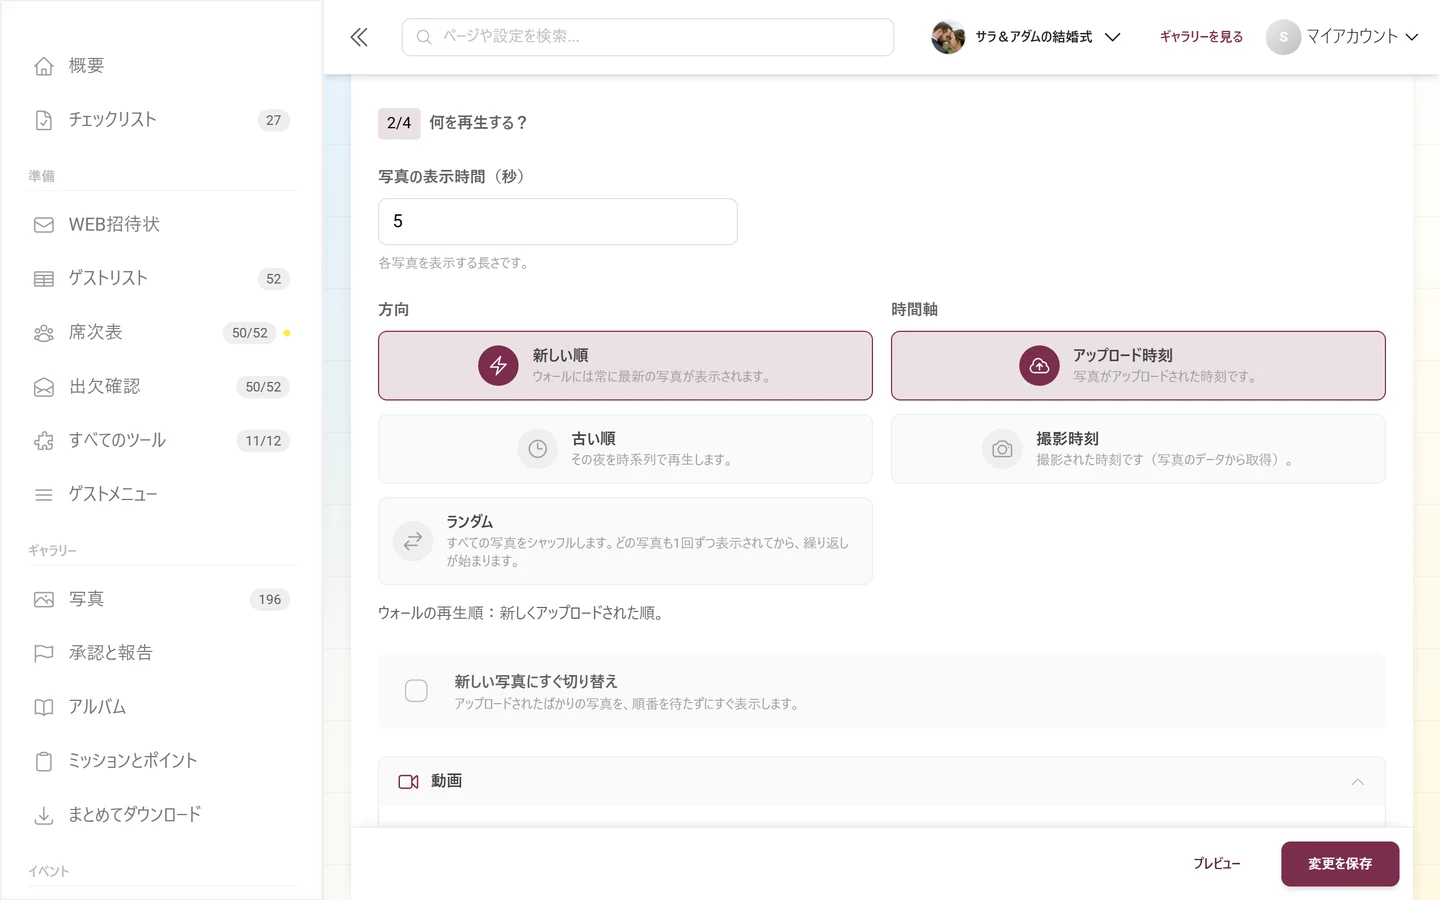This screenshot has height=900, width=1440.
Task: Click the flag icon for 承認と報告
Action: click(x=44, y=653)
